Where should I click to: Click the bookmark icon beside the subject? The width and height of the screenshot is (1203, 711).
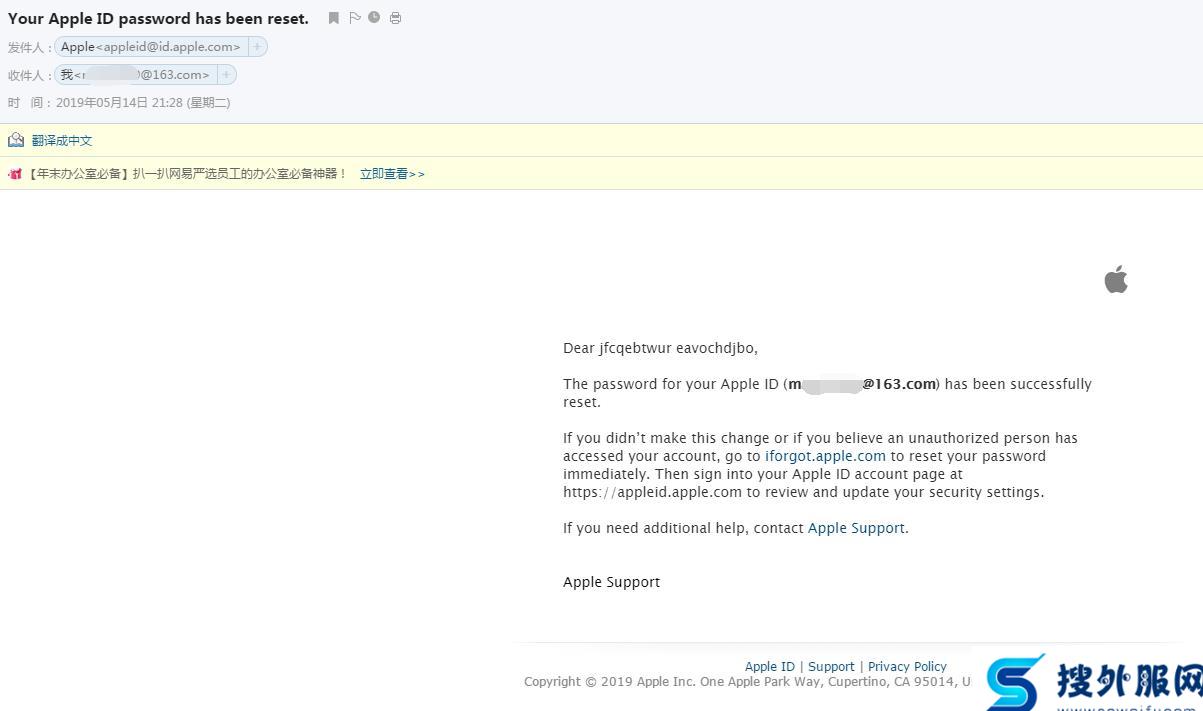pos(334,18)
